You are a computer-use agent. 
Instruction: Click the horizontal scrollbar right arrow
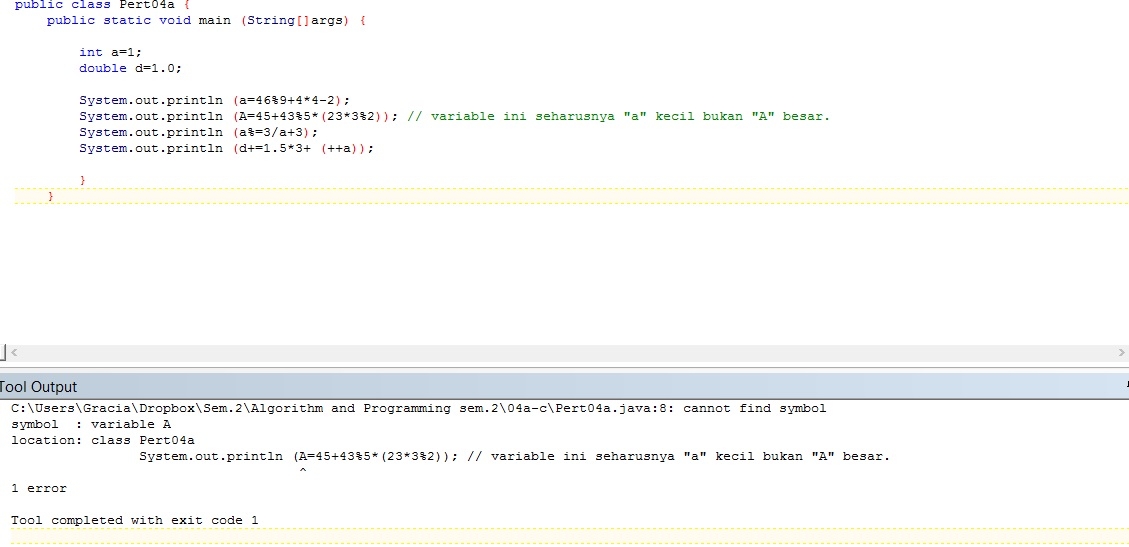click(1121, 353)
